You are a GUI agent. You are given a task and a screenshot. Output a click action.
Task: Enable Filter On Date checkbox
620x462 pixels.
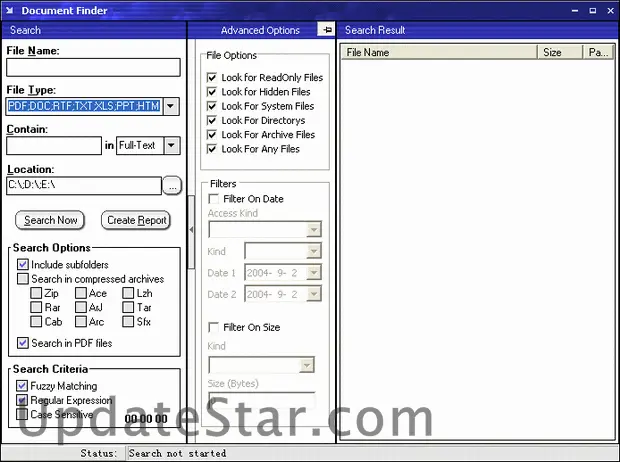tap(214, 199)
